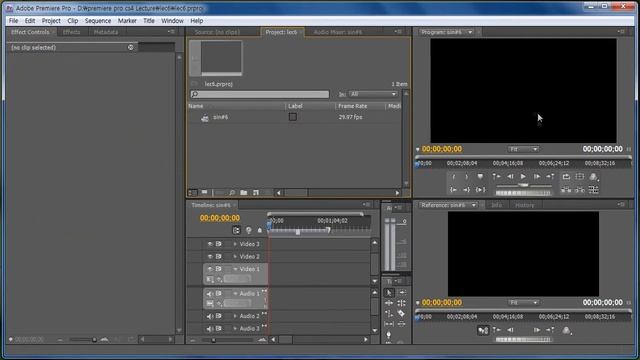The width and height of the screenshot is (640, 360).
Task: Select the Track Select tool
Action: [402, 293]
